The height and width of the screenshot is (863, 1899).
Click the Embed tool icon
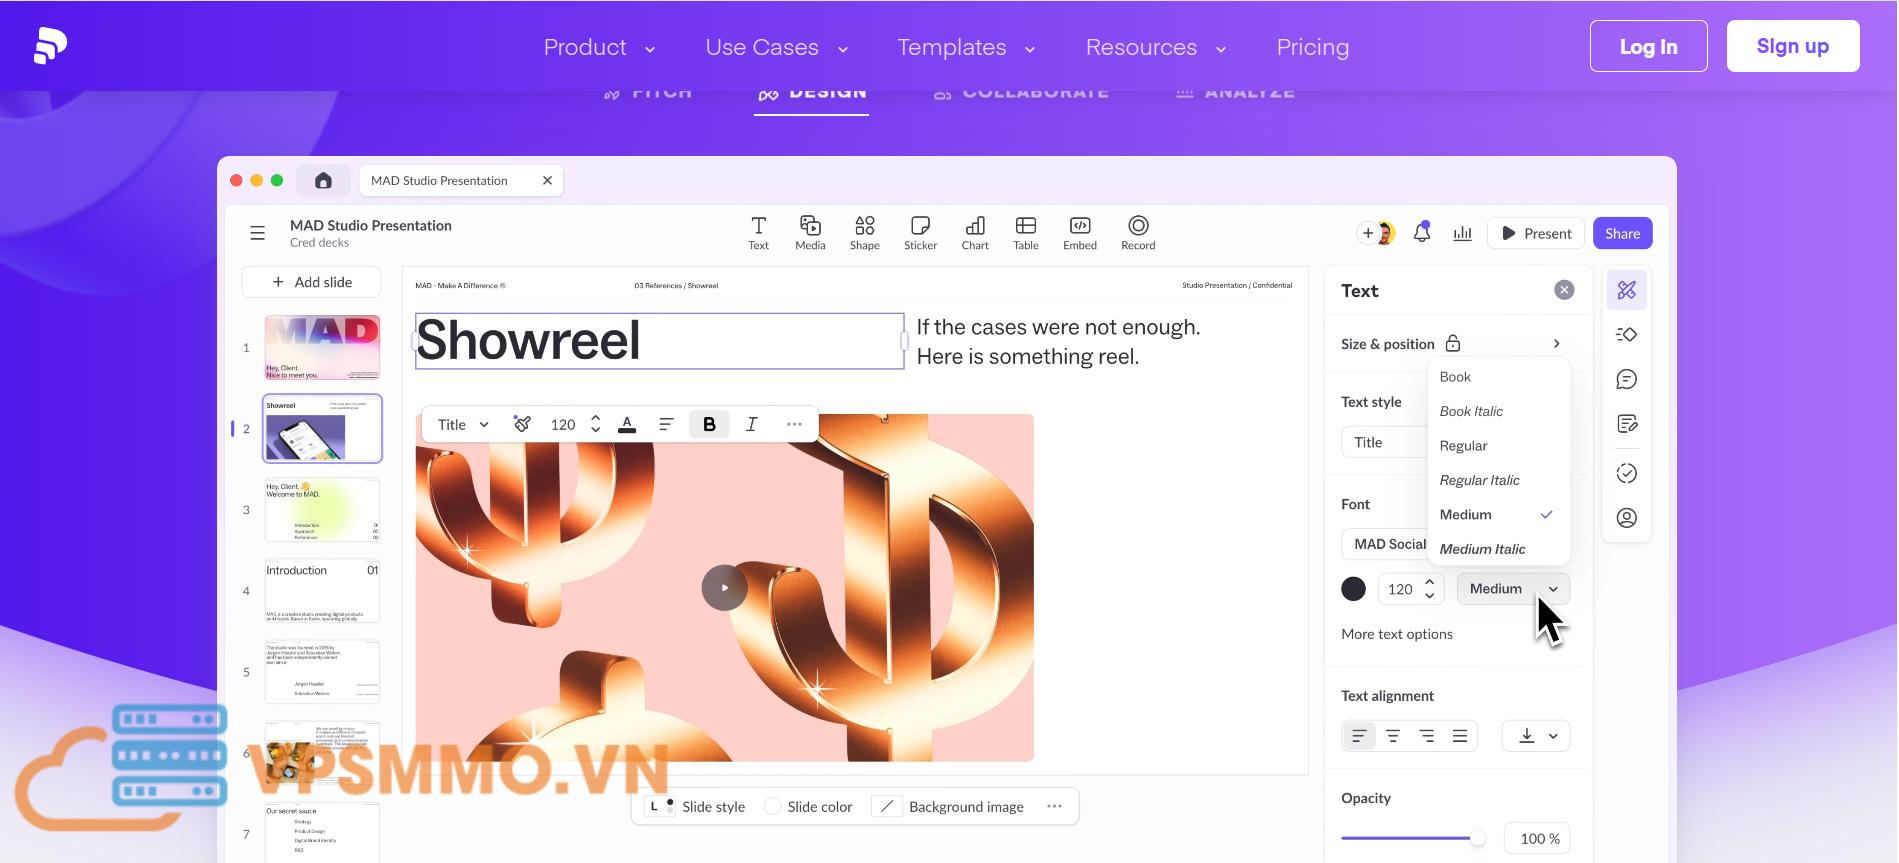pos(1079,233)
